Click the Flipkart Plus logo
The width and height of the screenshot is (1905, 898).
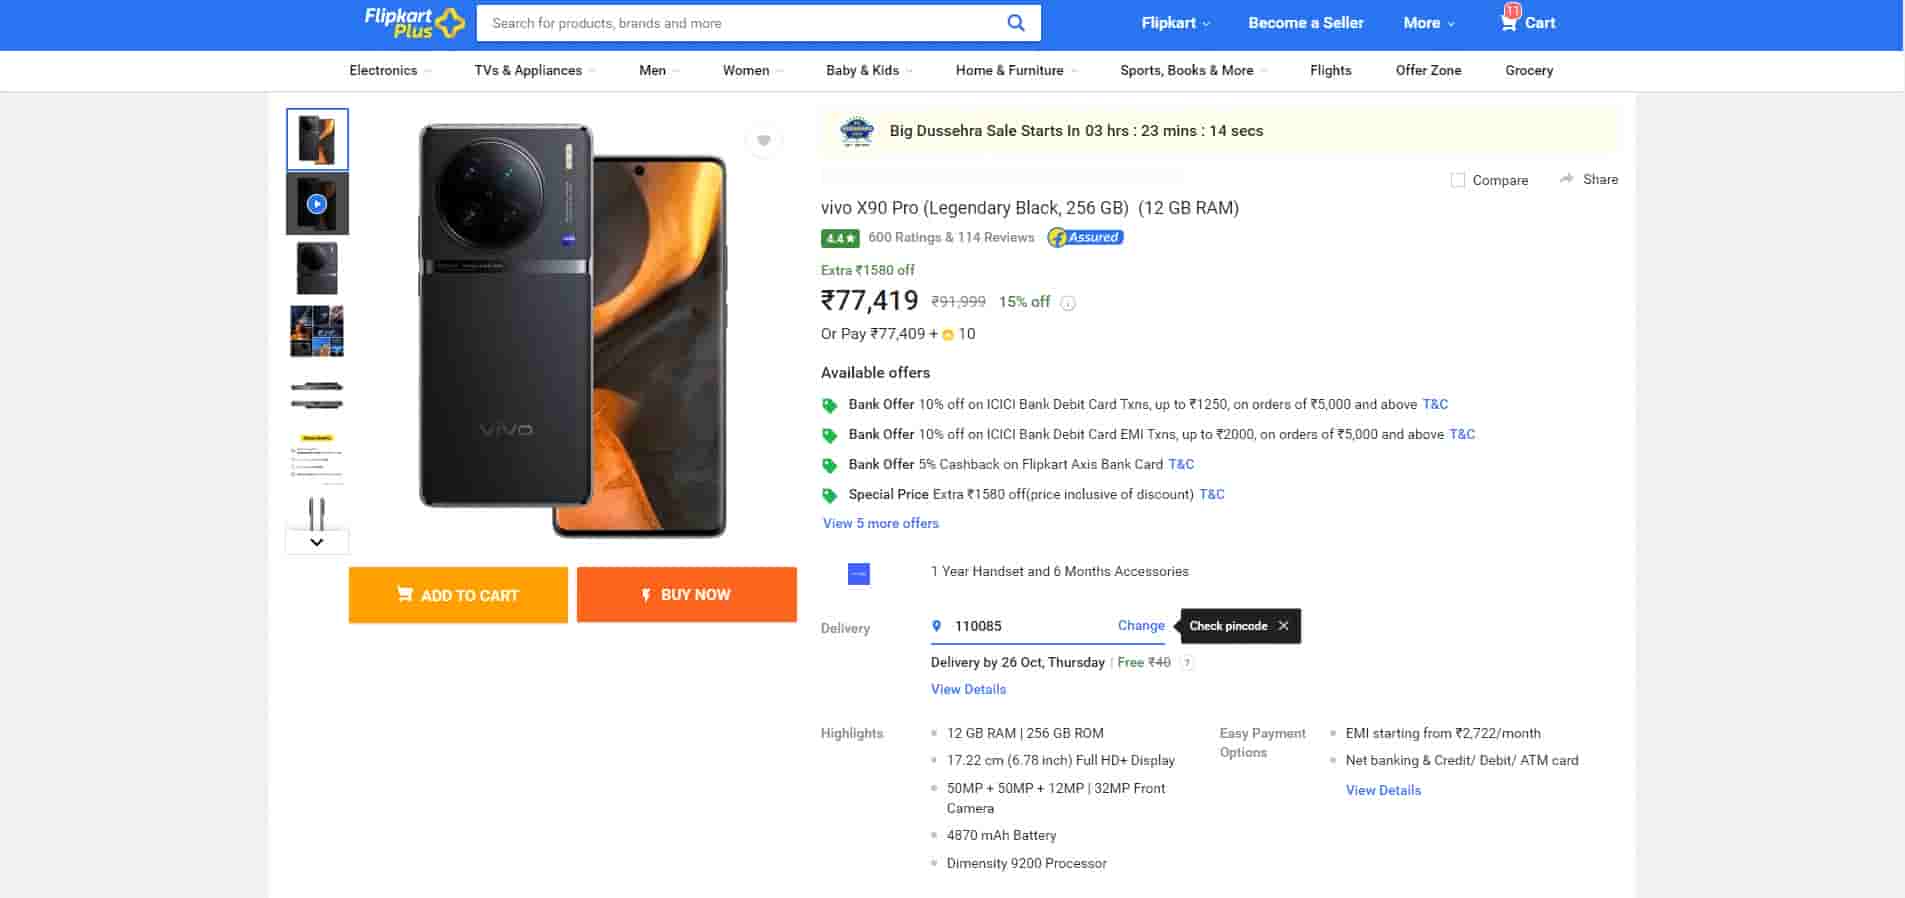(414, 23)
